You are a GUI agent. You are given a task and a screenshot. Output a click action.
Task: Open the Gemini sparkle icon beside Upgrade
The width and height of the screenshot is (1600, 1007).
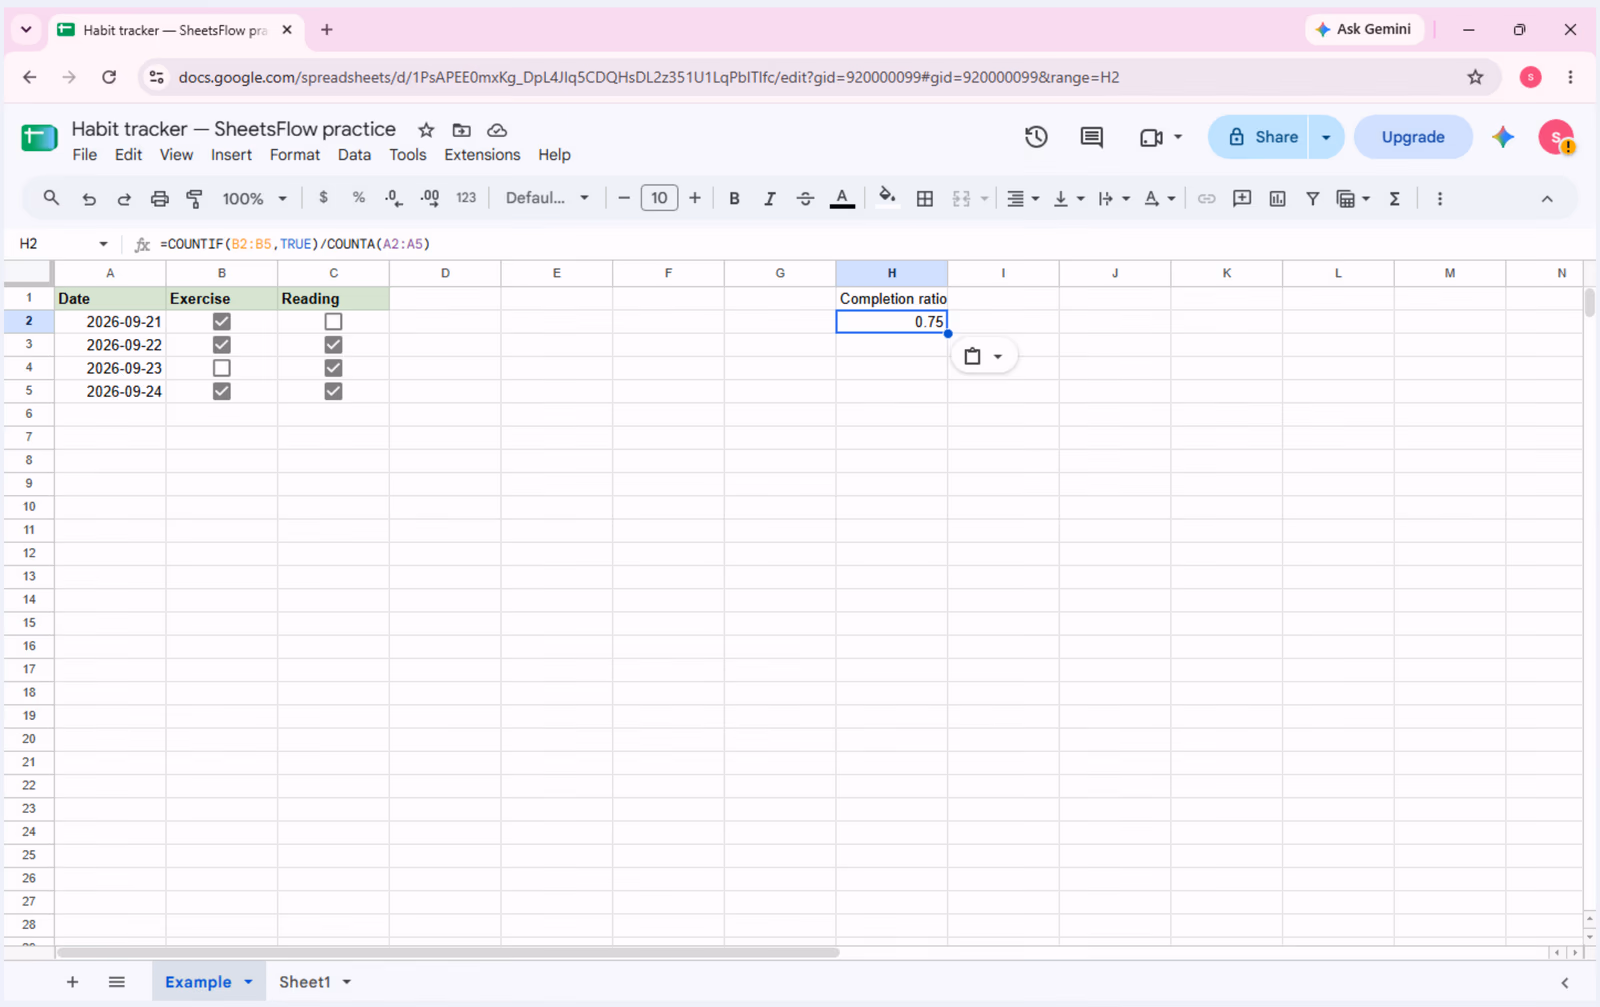1503,137
